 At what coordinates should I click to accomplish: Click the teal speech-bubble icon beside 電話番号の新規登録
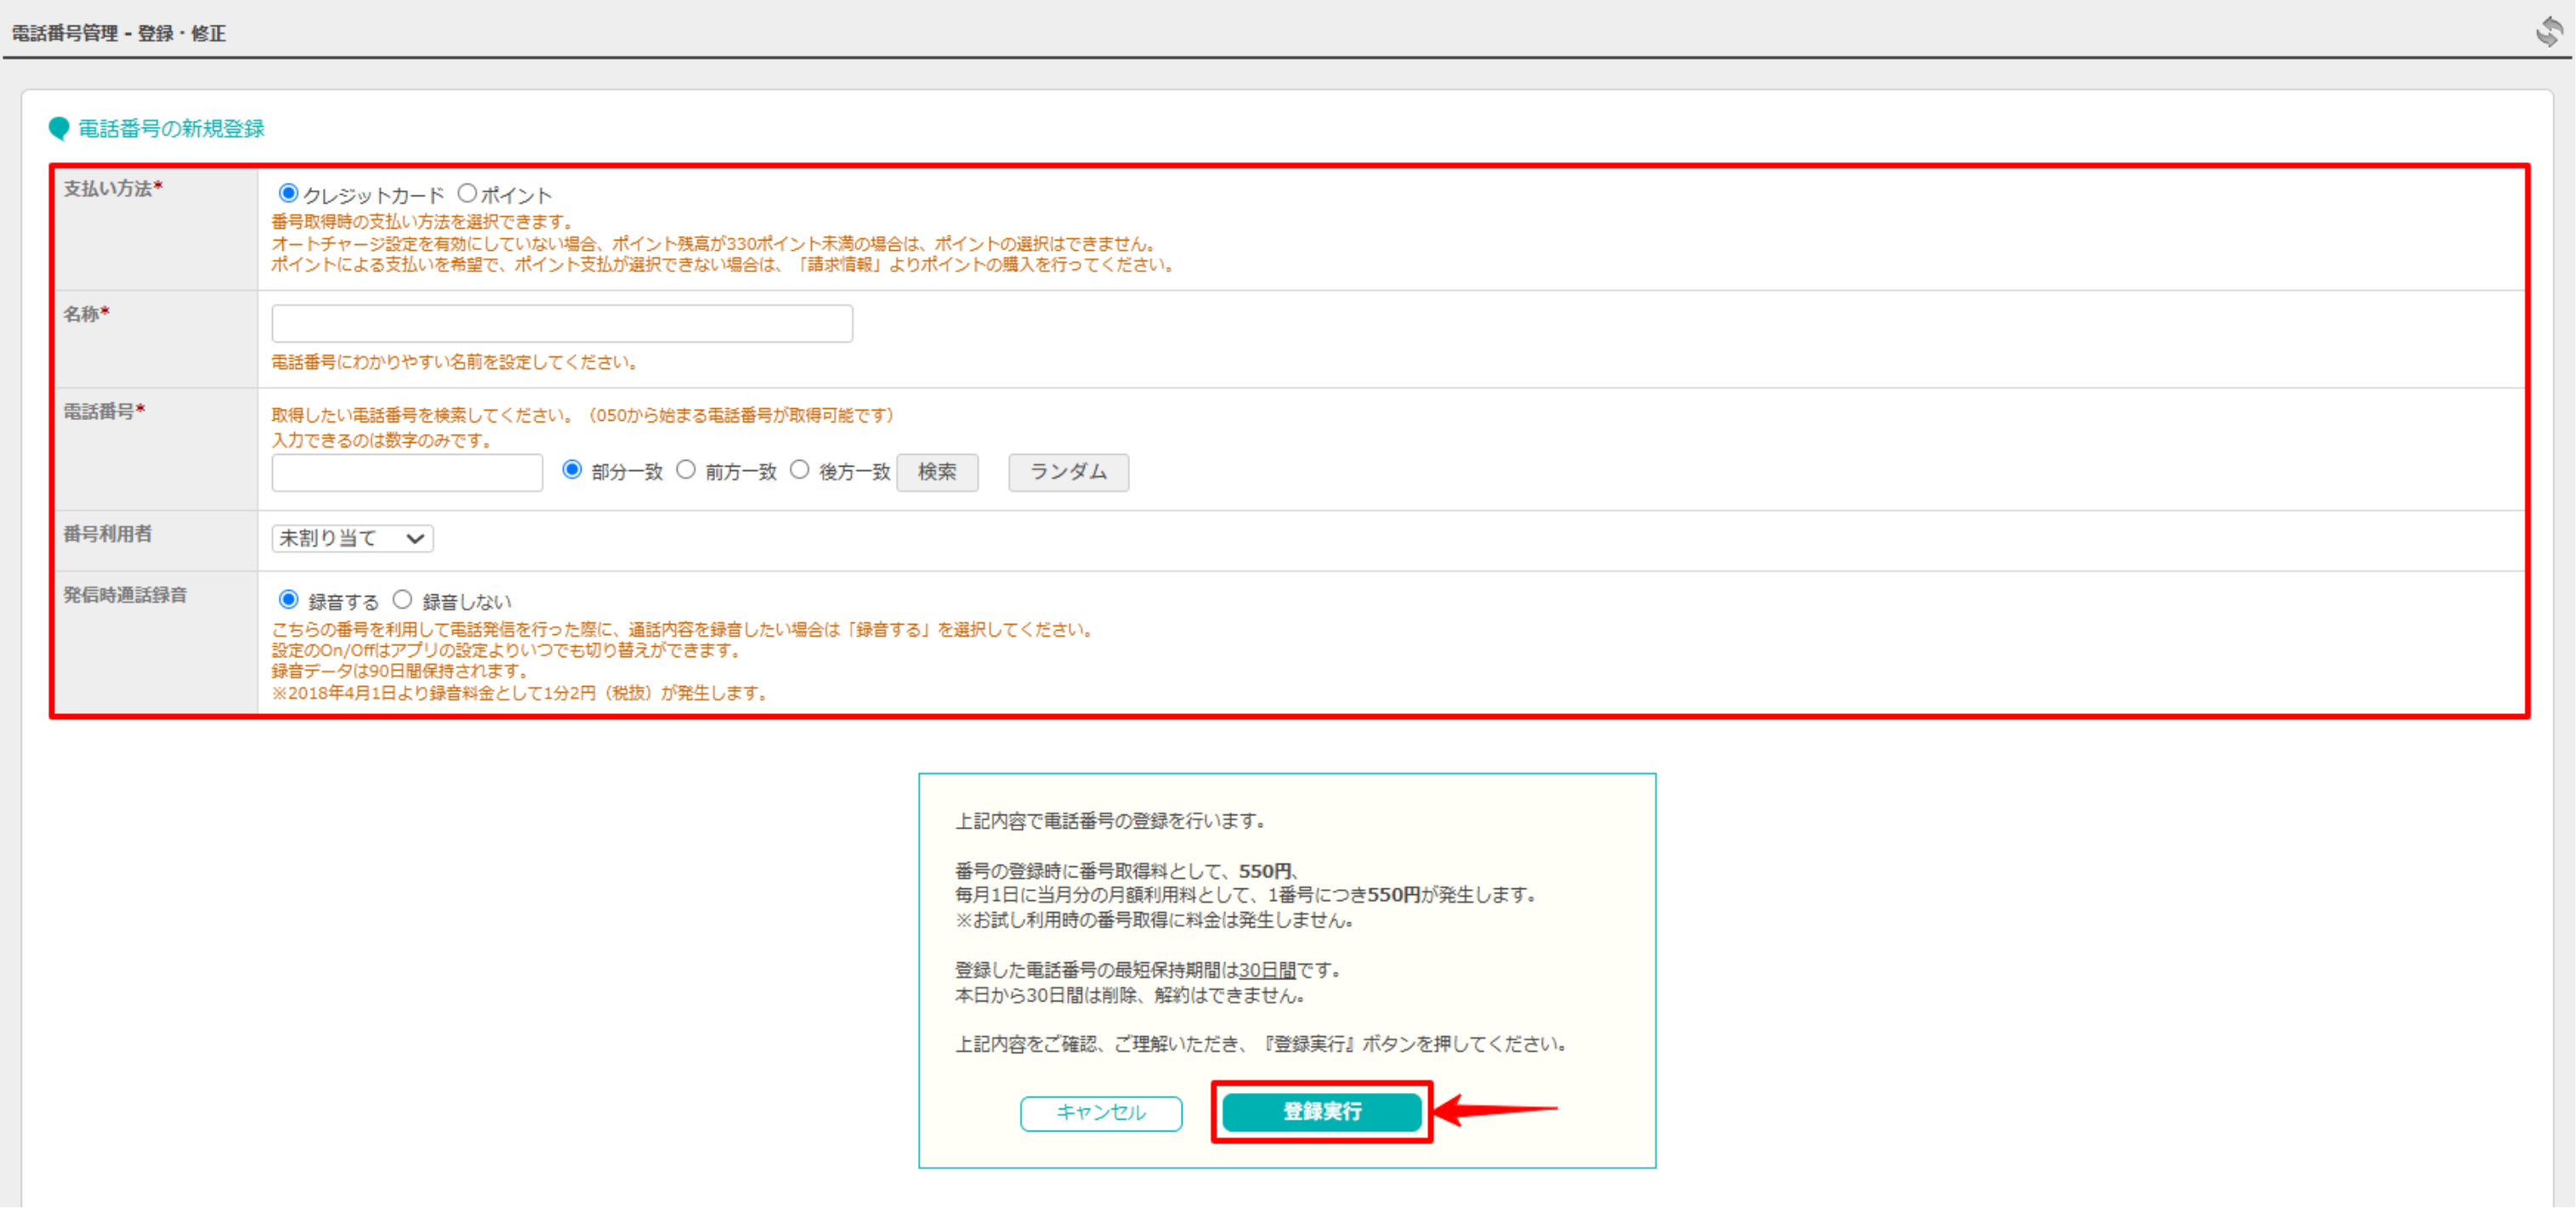pyautogui.click(x=59, y=128)
